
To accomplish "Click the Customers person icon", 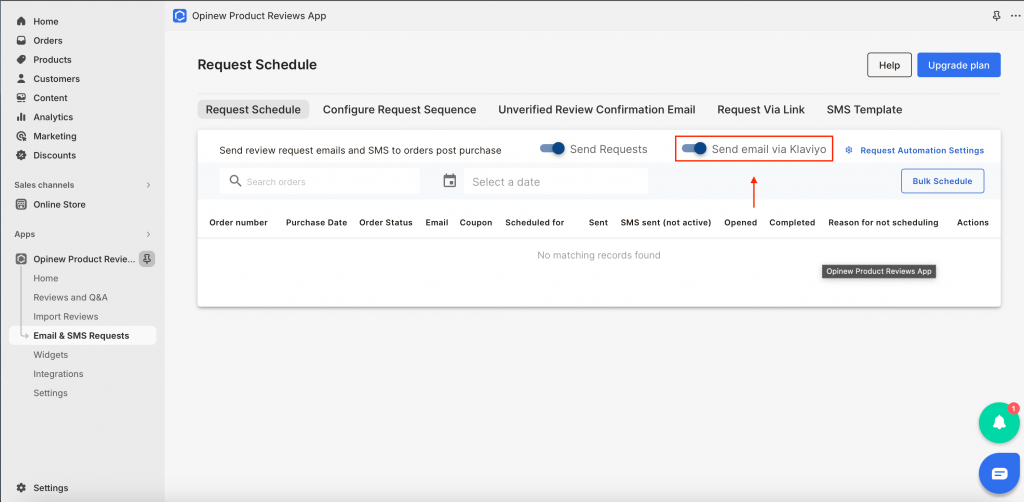I will [21, 78].
